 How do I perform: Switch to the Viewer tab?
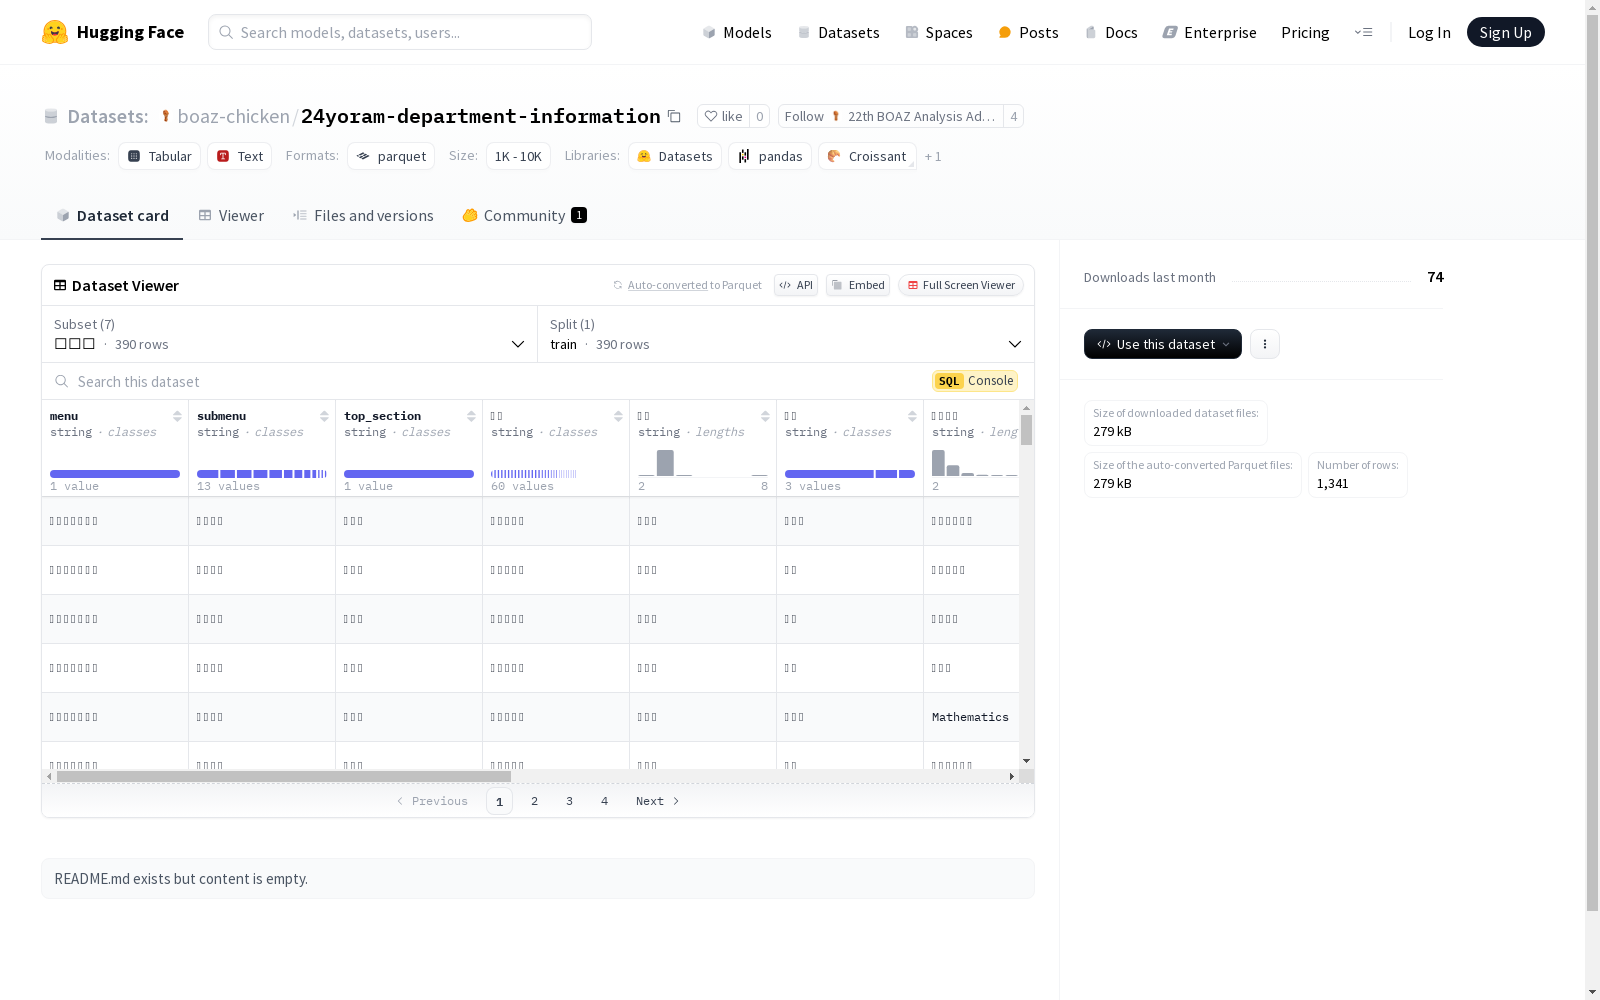click(231, 216)
